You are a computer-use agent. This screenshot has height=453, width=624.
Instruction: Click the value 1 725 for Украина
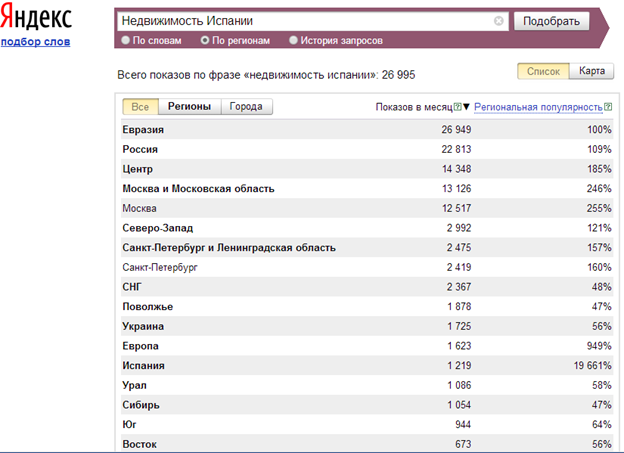pyautogui.click(x=459, y=326)
